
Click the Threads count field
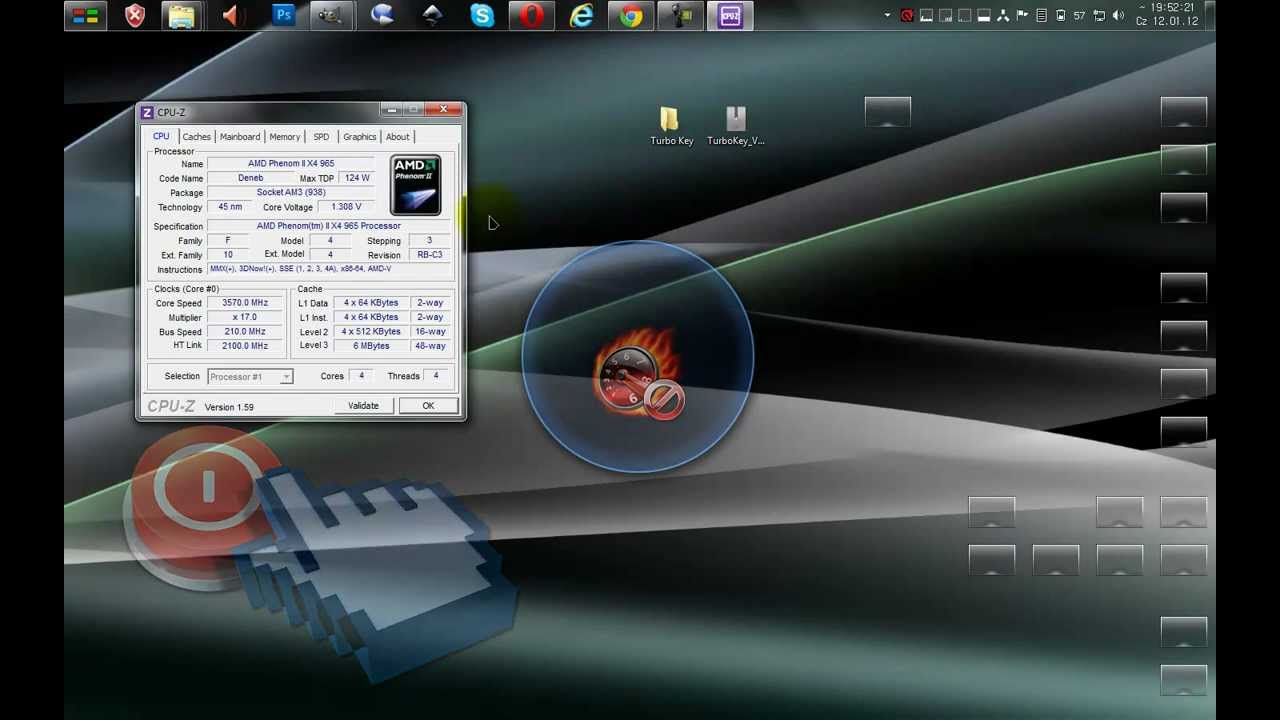click(436, 376)
